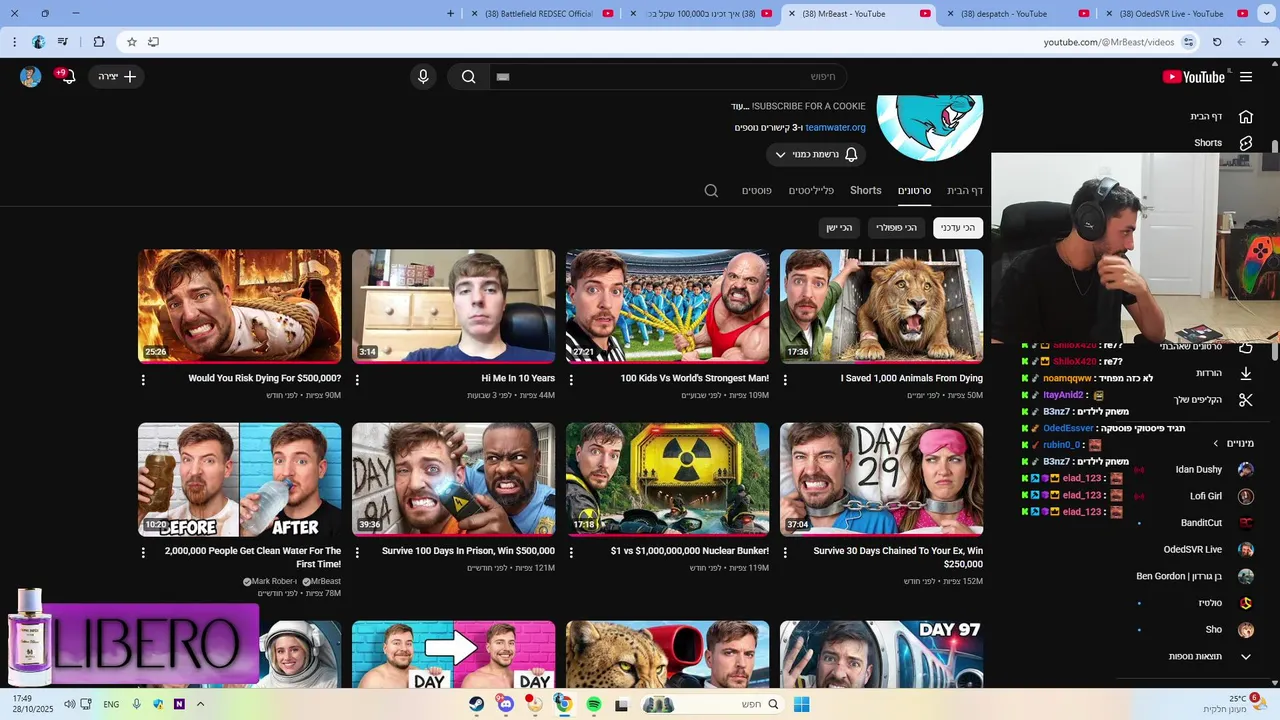Switch to the 'פלייליסטים' channel tab

pos(811,190)
